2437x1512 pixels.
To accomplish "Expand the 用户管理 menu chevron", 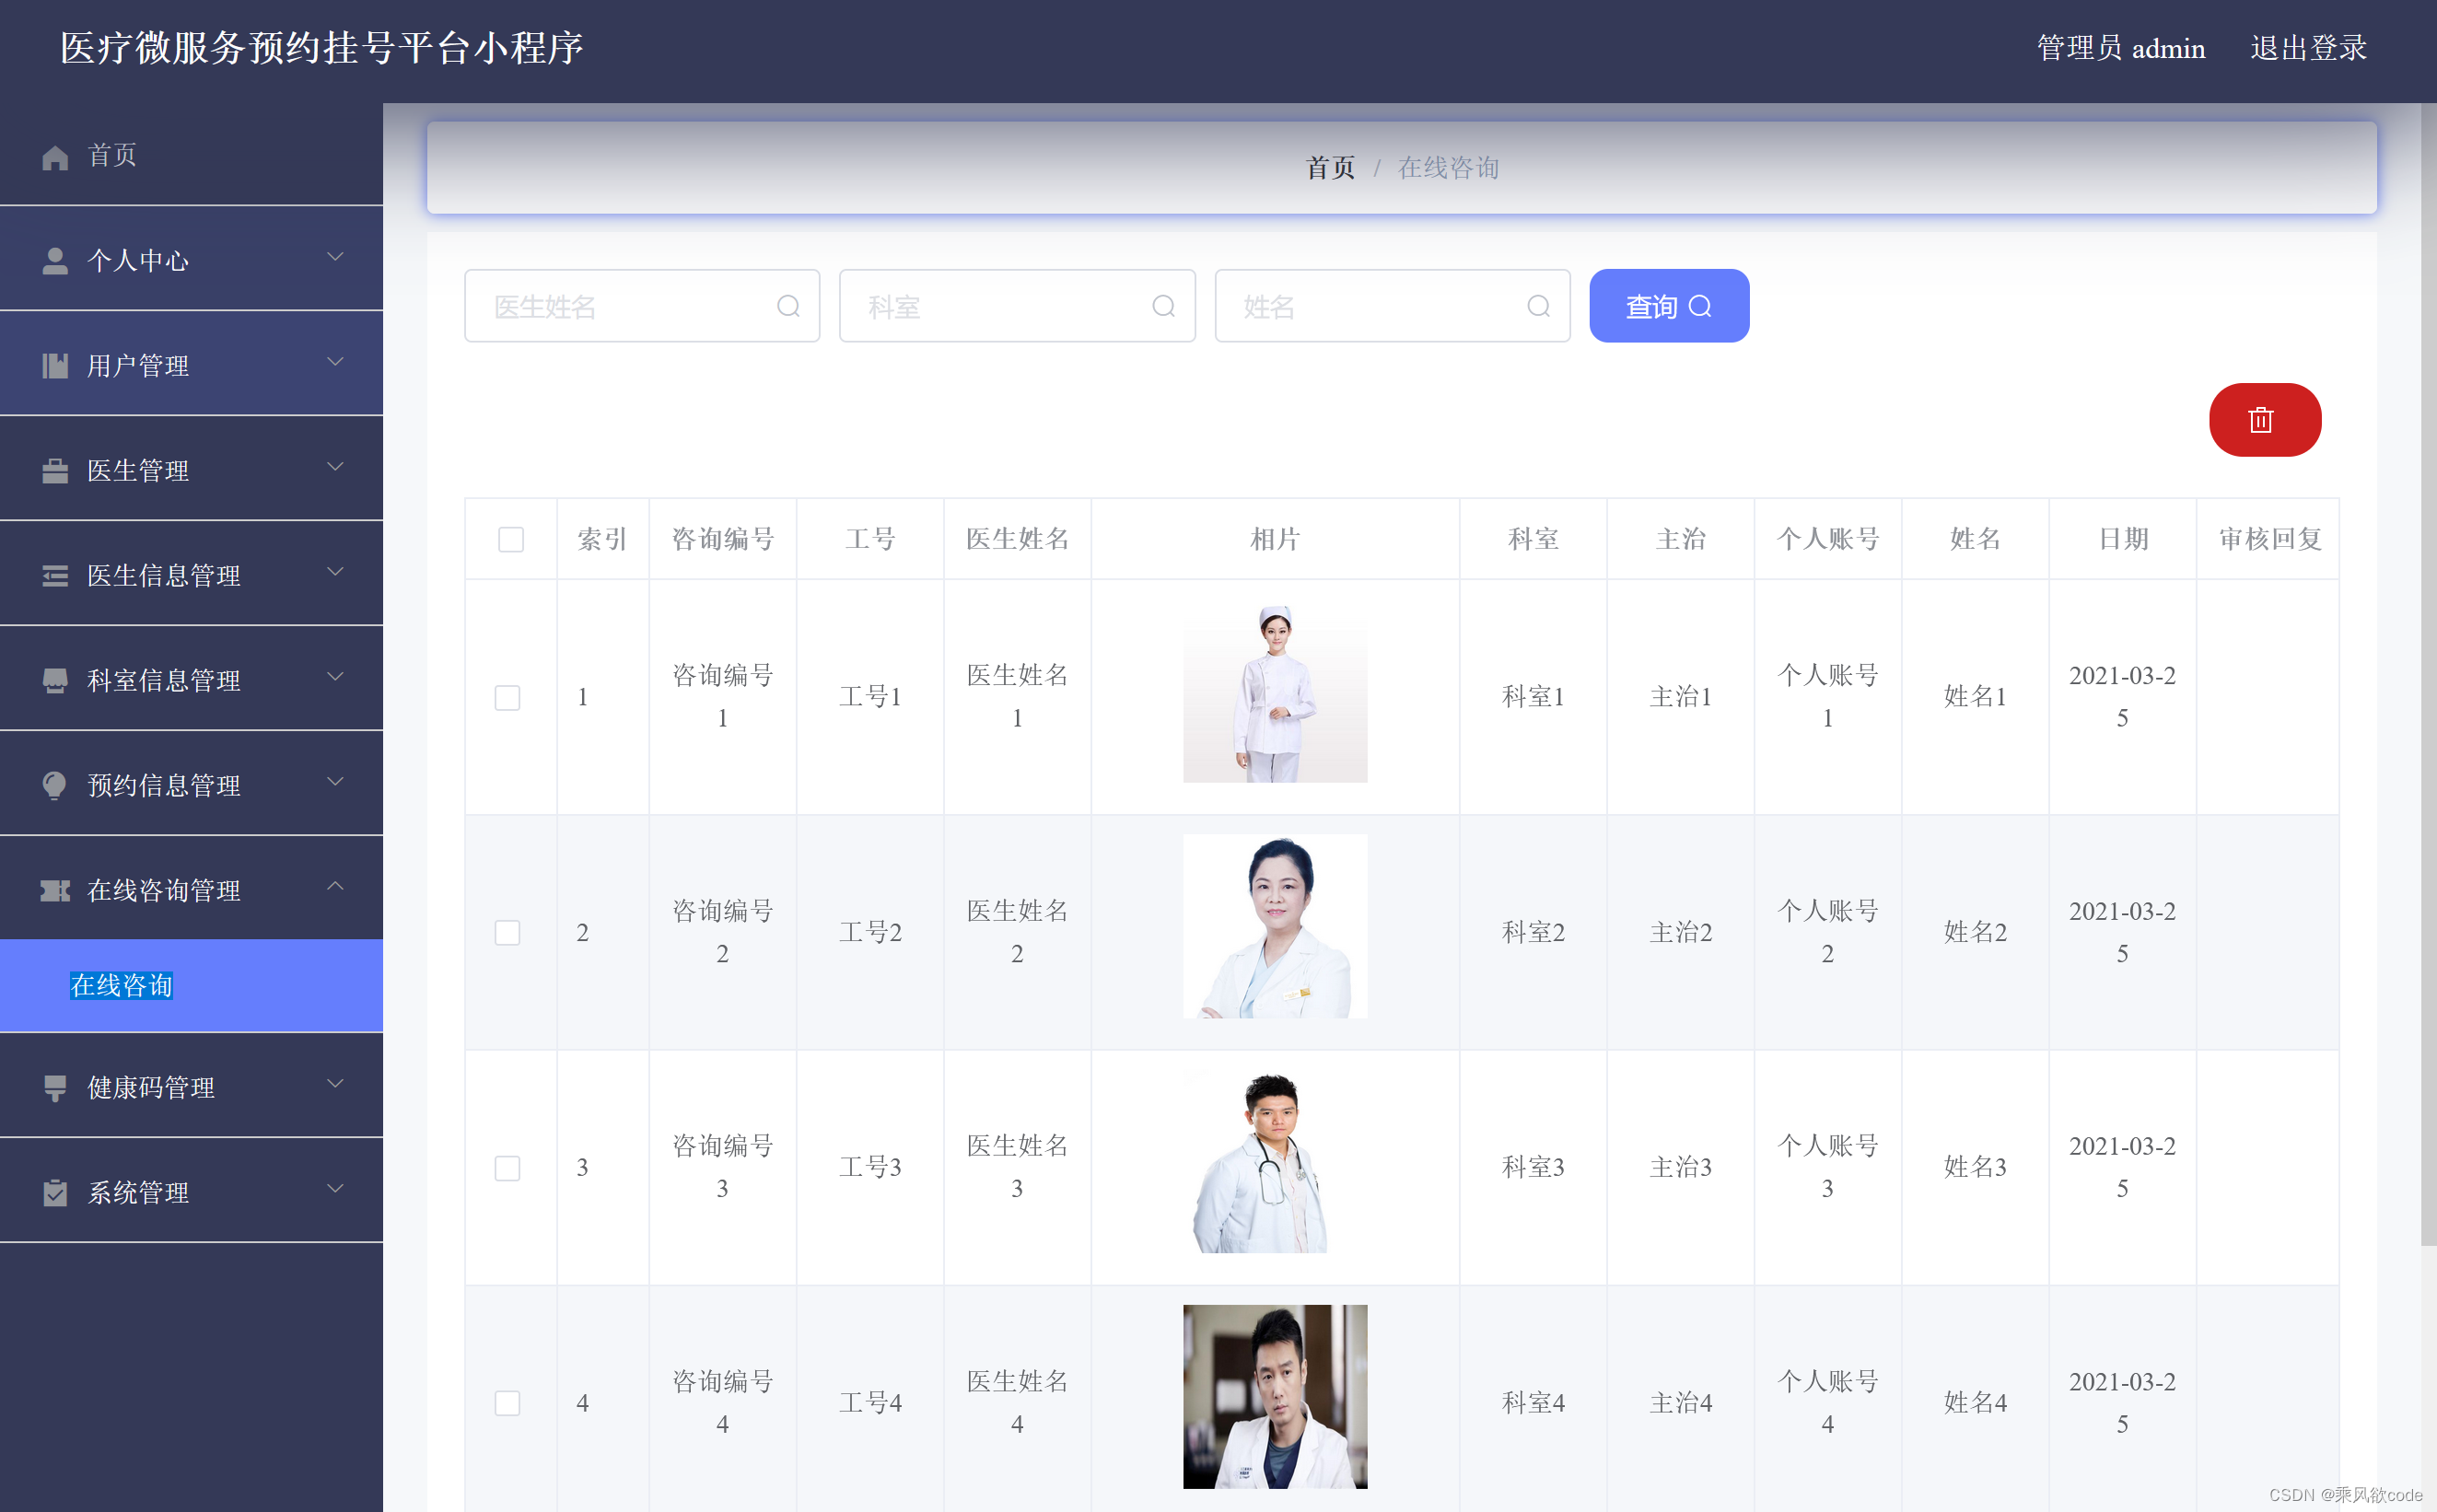I will [x=335, y=361].
